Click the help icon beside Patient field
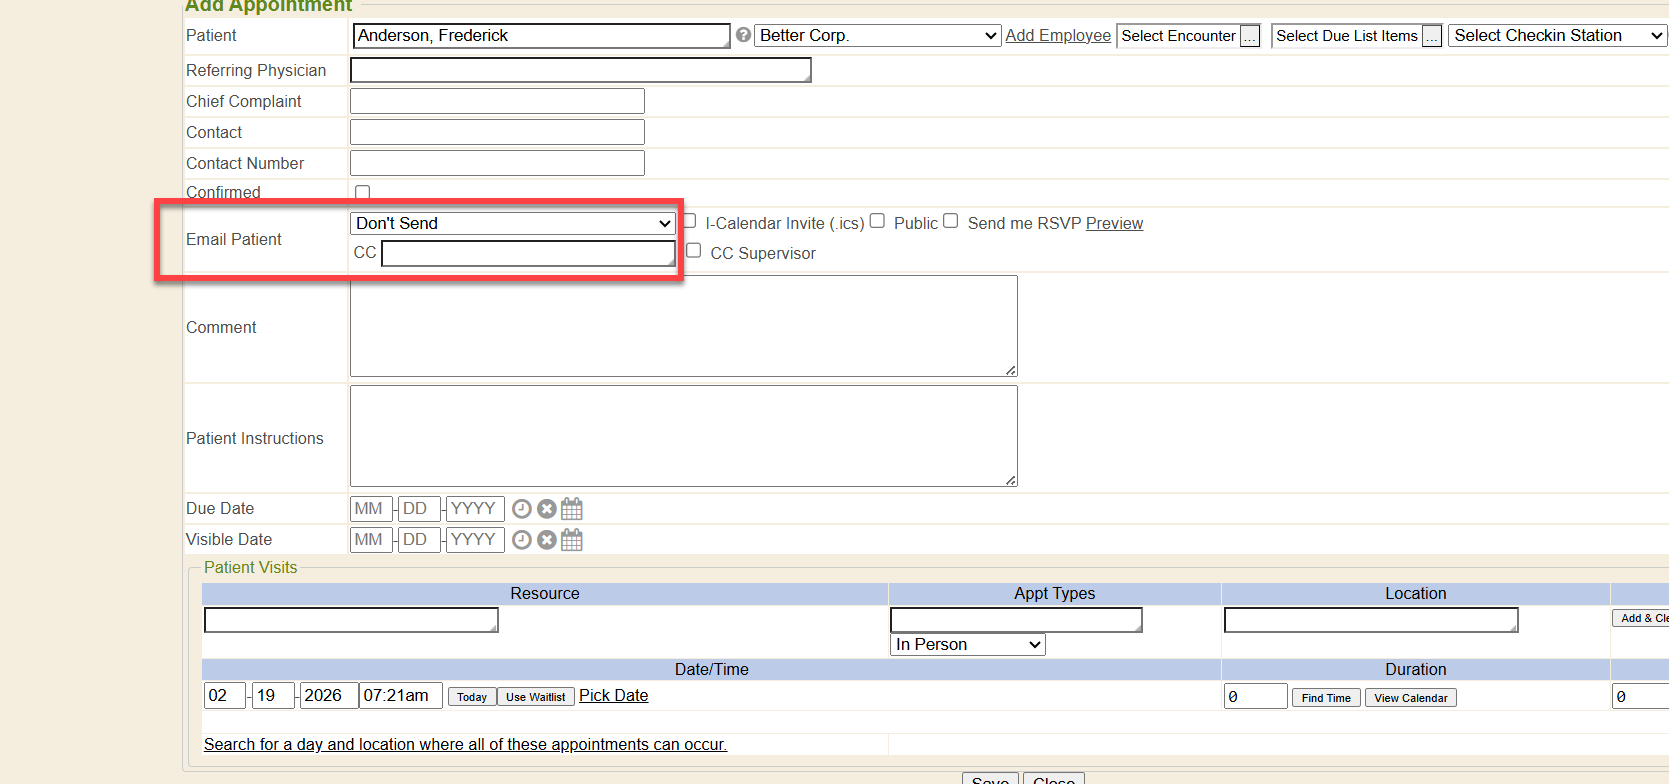 click(x=743, y=35)
